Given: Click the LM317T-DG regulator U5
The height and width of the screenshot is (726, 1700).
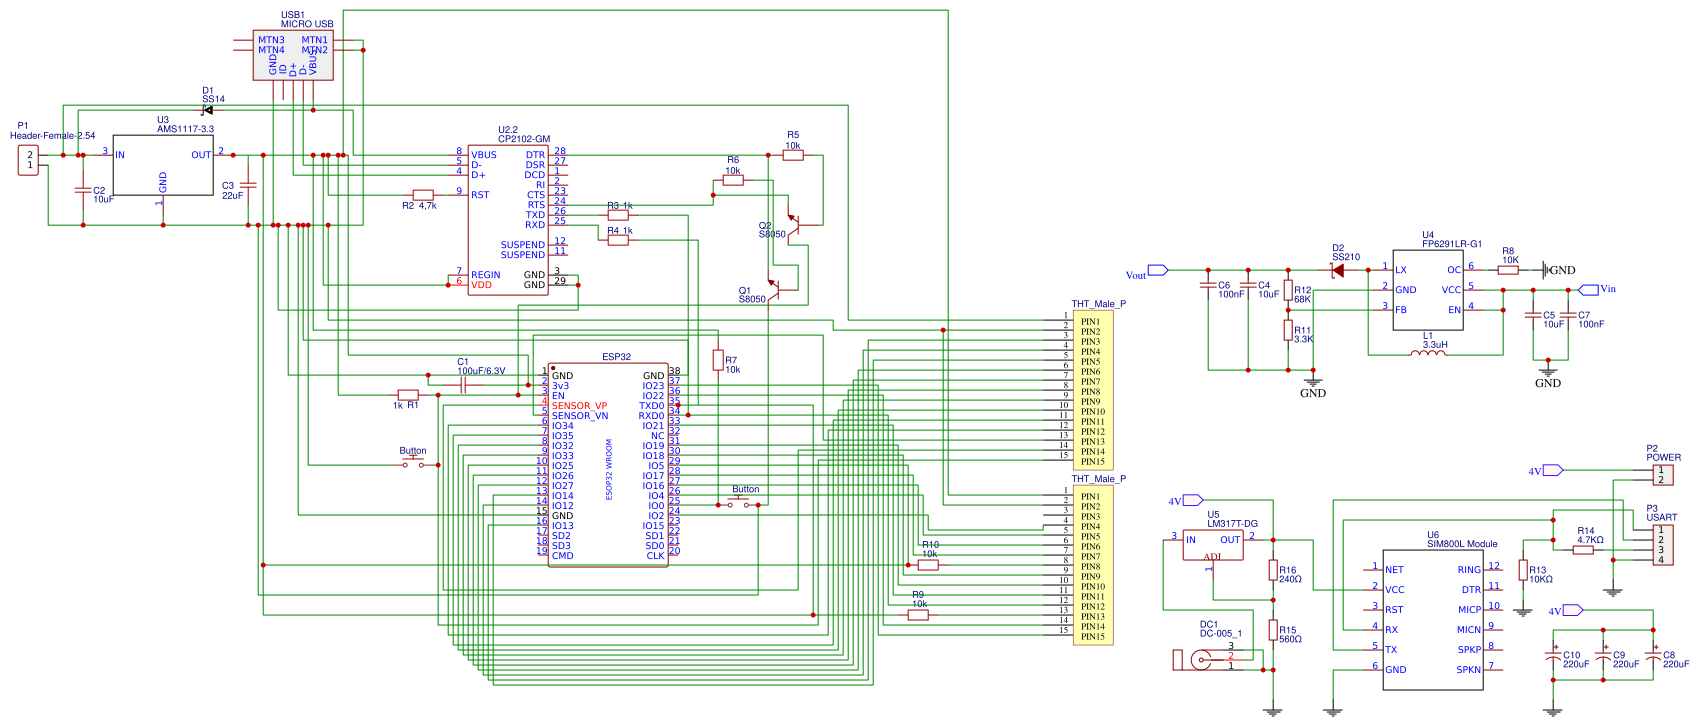Looking at the screenshot, I should coord(1212,545).
